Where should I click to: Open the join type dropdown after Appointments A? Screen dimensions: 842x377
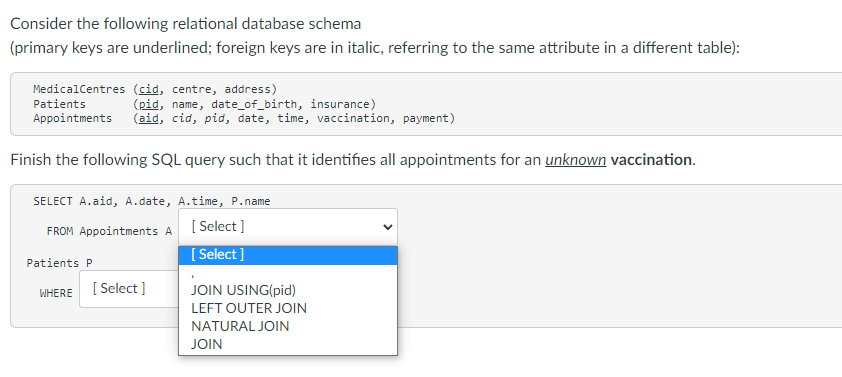[288, 227]
